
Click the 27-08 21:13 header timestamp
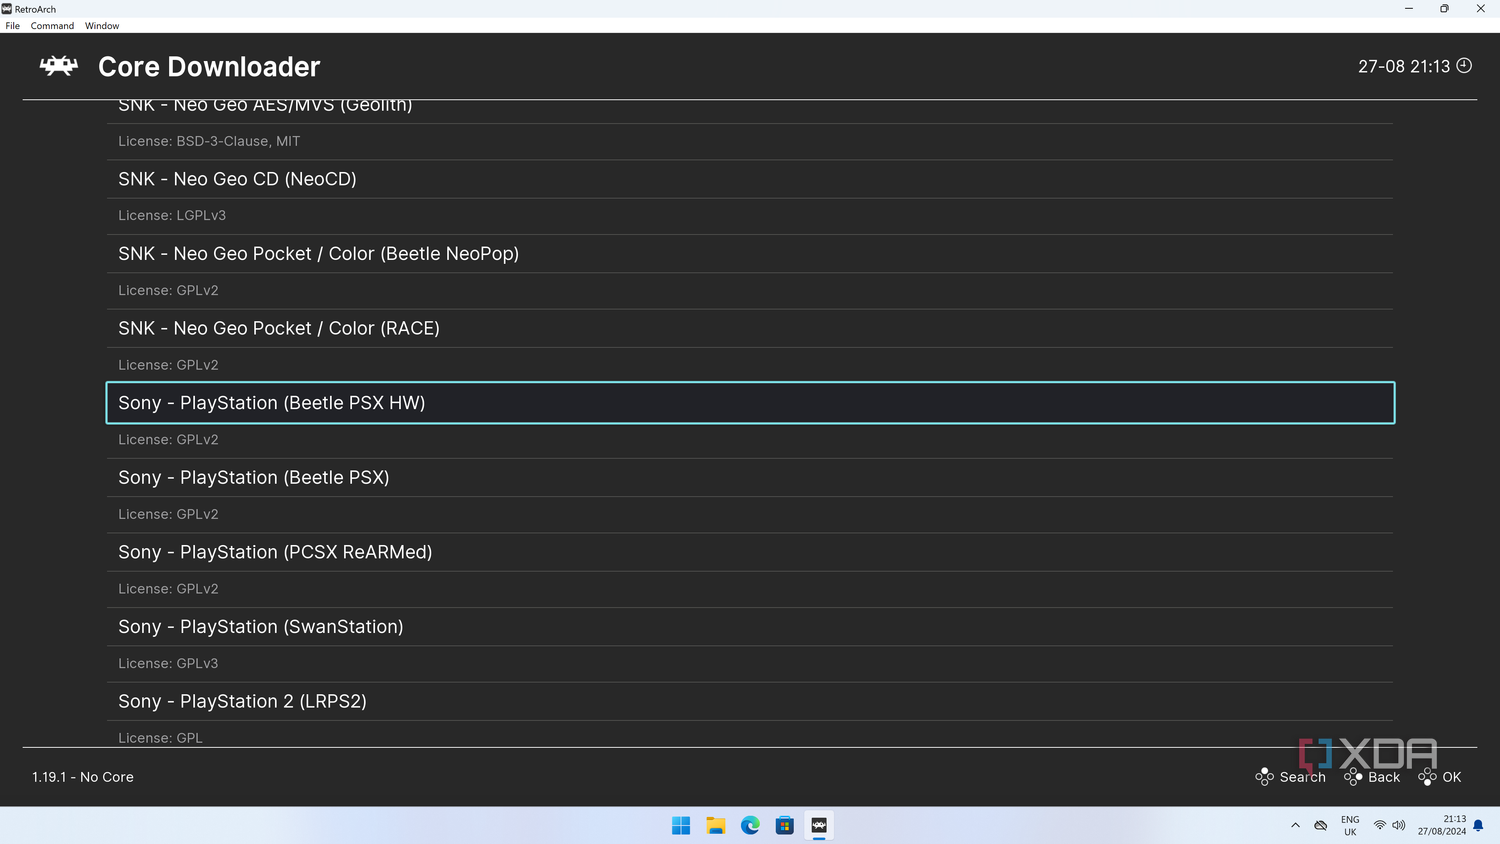pyautogui.click(x=1404, y=67)
